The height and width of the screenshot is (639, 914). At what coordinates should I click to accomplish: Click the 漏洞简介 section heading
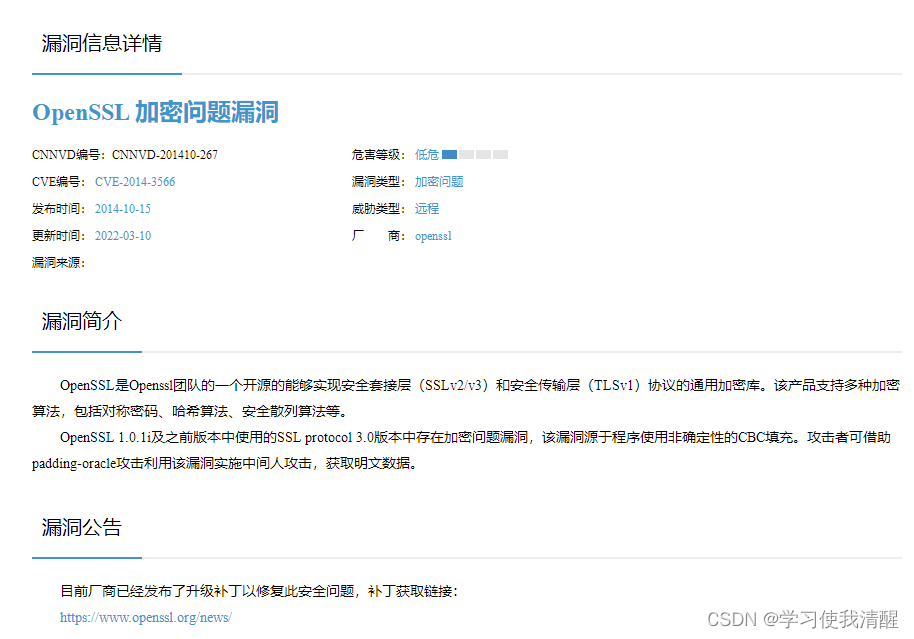[x=82, y=321]
